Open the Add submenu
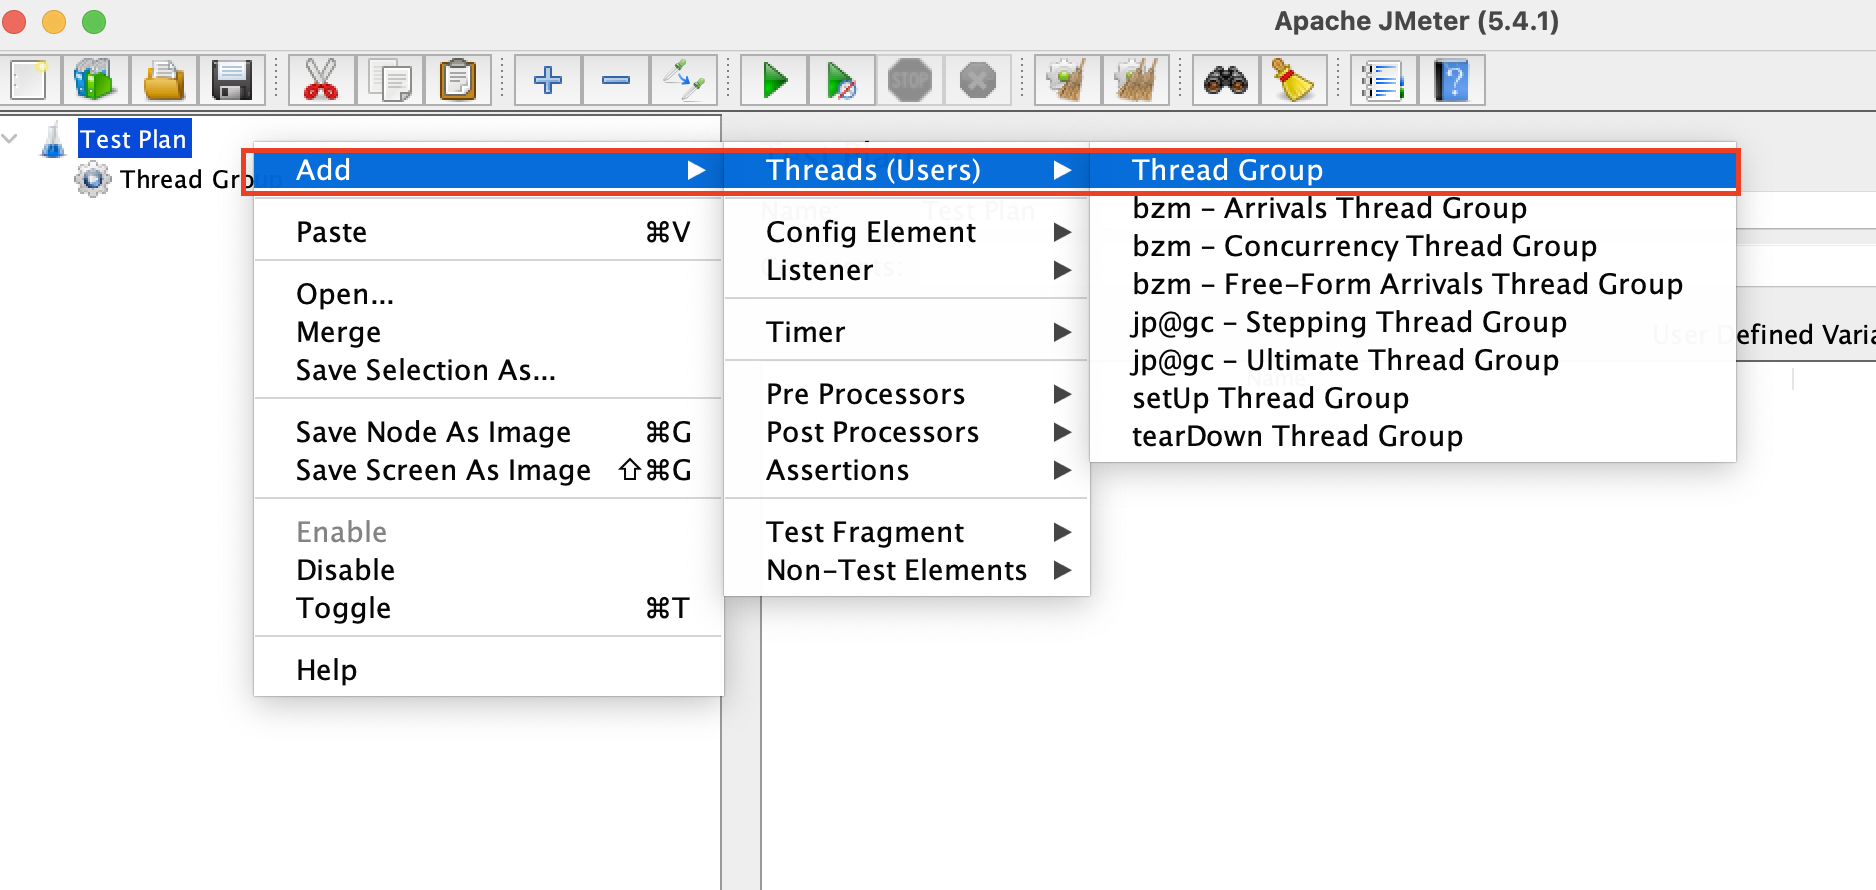Image resolution: width=1876 pixels, height=890 pixels. [x=489, y=170]
